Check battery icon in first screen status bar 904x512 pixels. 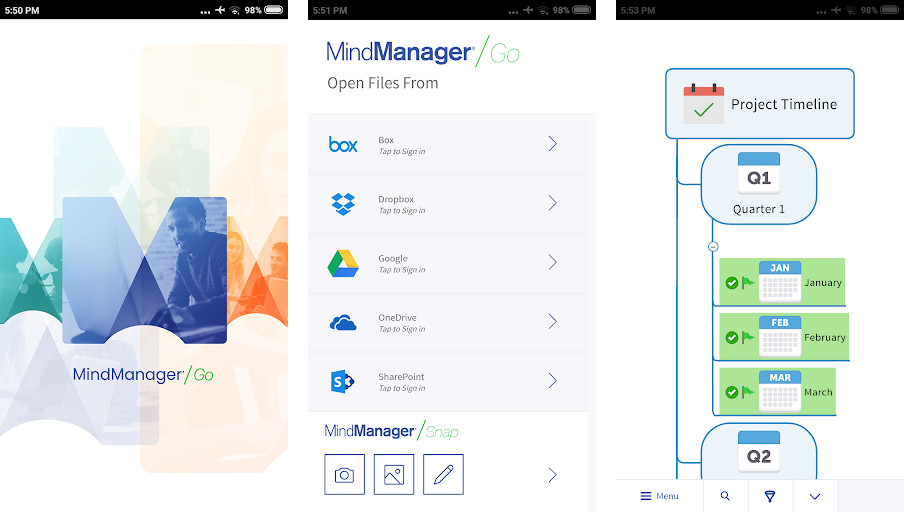point(274,10)
